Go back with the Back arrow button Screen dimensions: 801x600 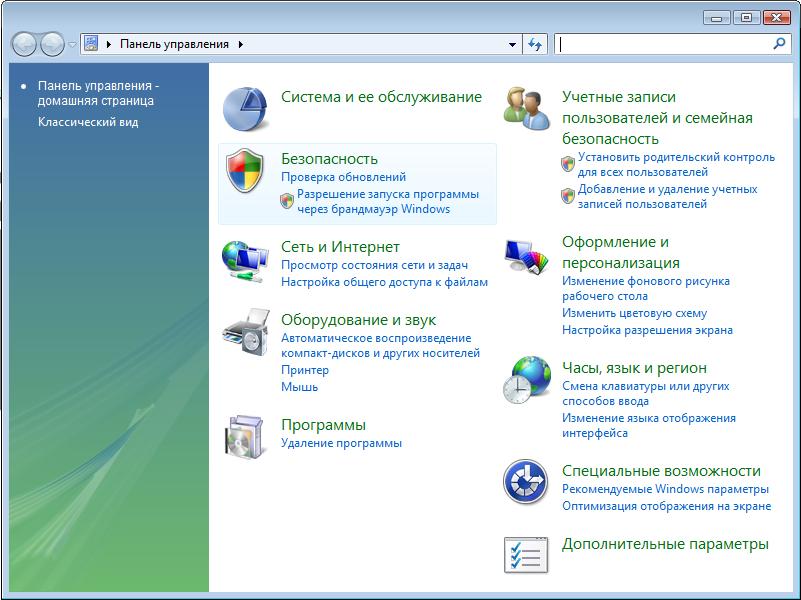[x=23, y=44]
